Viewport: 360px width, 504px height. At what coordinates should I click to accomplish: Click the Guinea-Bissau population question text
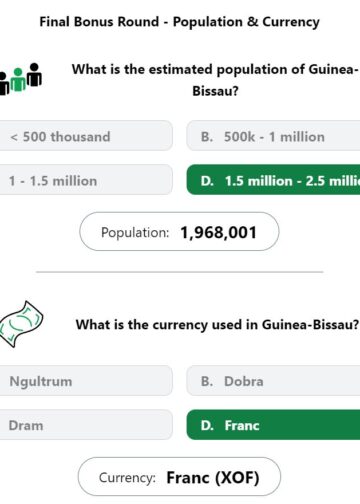pyautogui.click(x=215, y=80)
